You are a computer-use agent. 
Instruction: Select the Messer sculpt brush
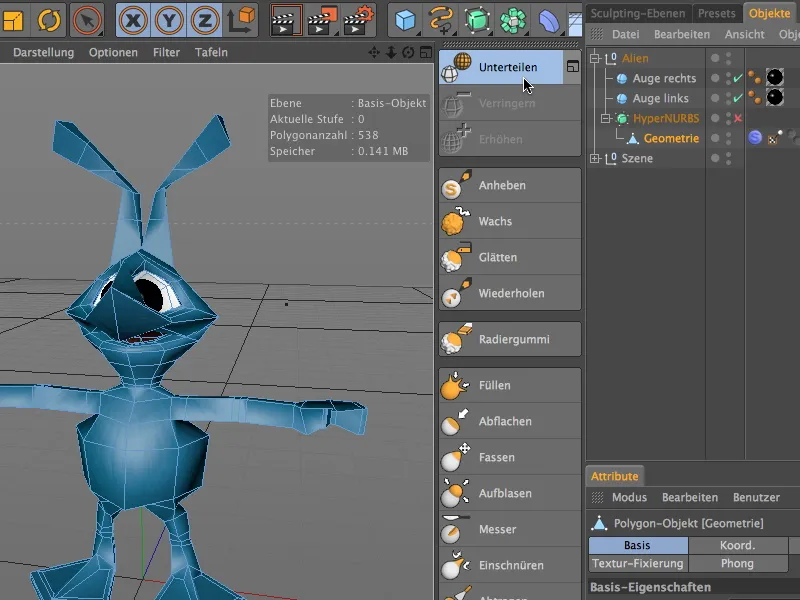[510, 530]
